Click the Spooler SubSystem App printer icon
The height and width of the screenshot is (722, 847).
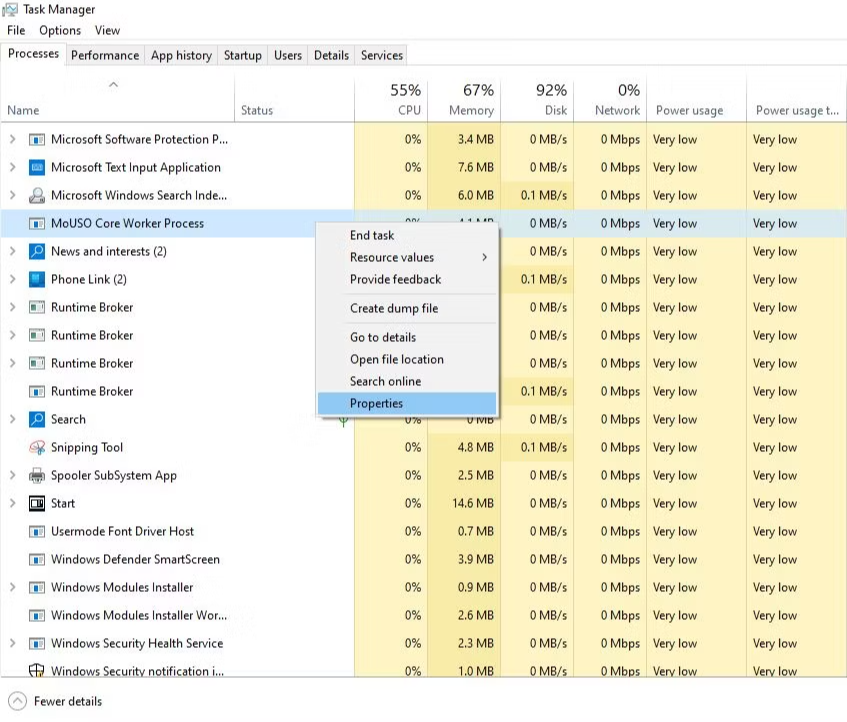tap(36, 476)
